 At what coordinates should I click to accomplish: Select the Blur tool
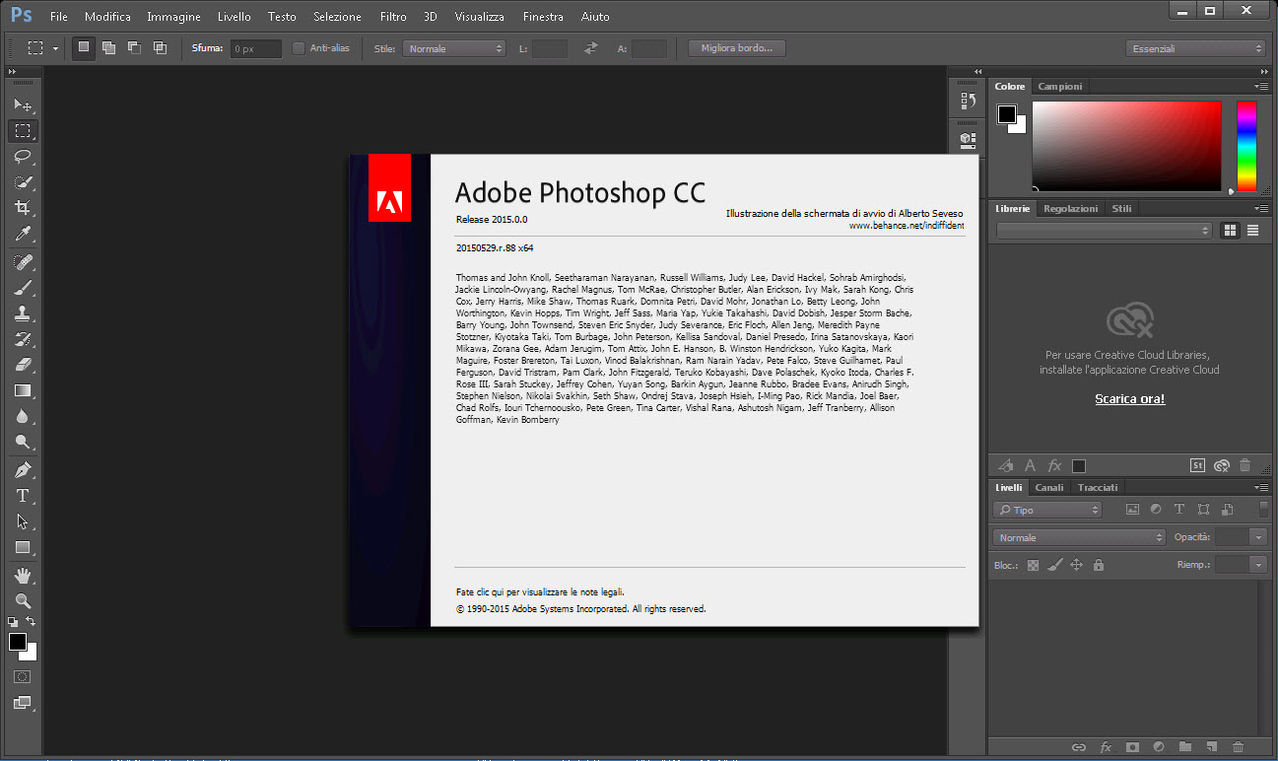pyautogui.click(x=22, y=417)
